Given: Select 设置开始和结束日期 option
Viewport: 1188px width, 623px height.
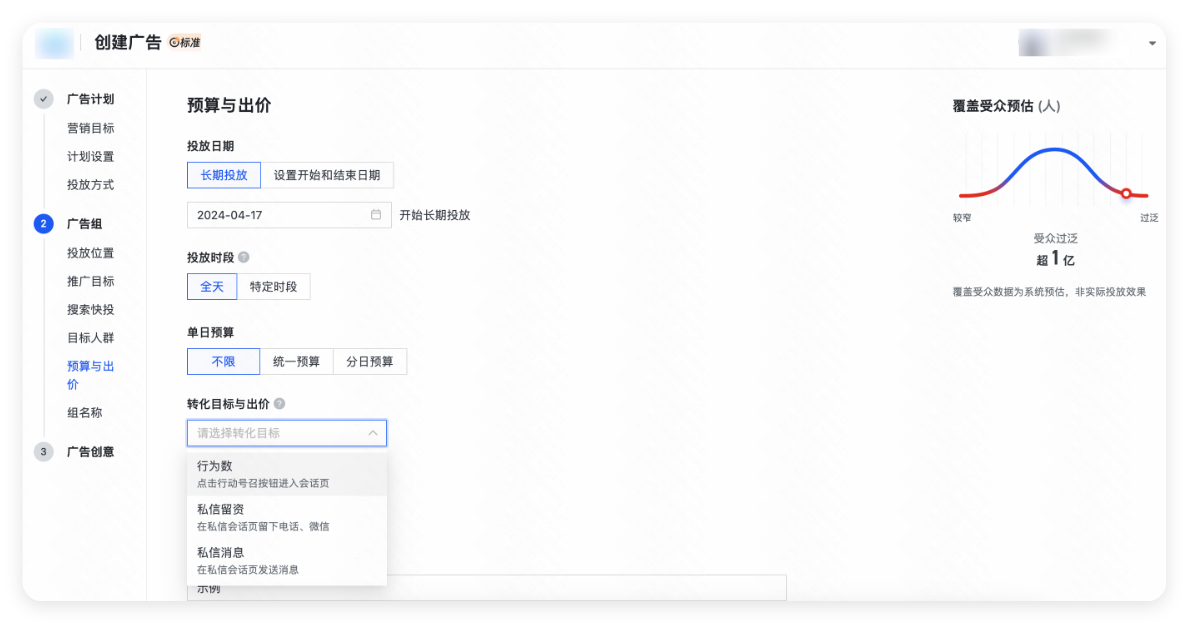Looking at the screenshot, I should [x=327, y=175].
